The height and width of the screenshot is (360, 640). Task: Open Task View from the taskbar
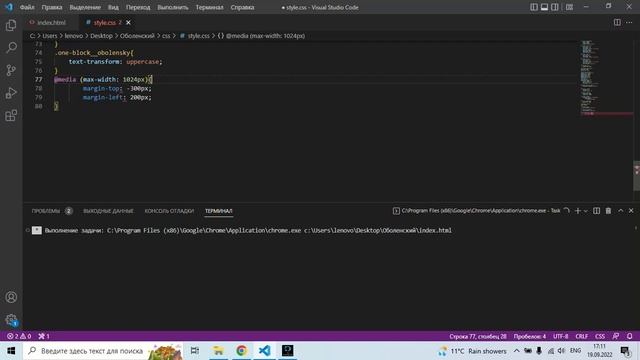(x=195, y=351)
